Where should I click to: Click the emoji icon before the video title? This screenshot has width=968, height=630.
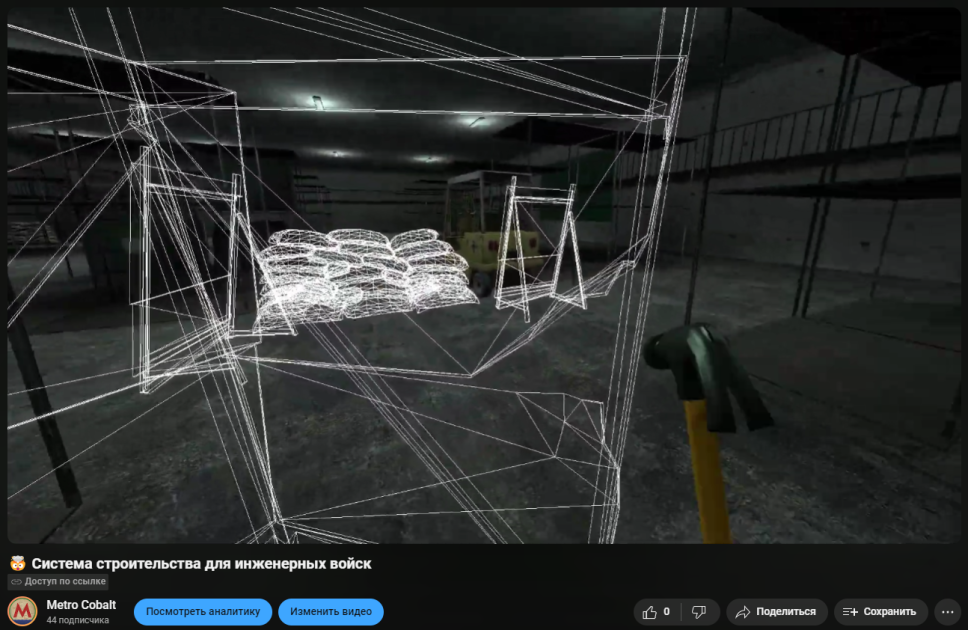coord(17,563)
